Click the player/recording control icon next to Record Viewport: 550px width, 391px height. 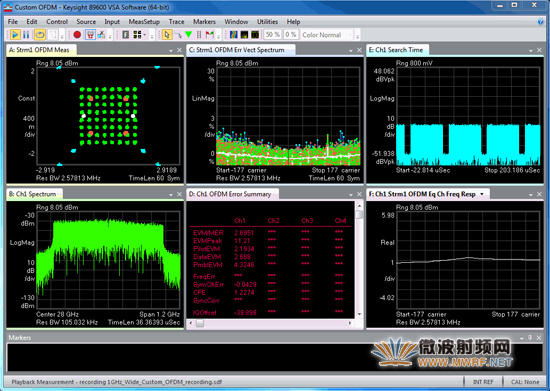tap(90, 35)
